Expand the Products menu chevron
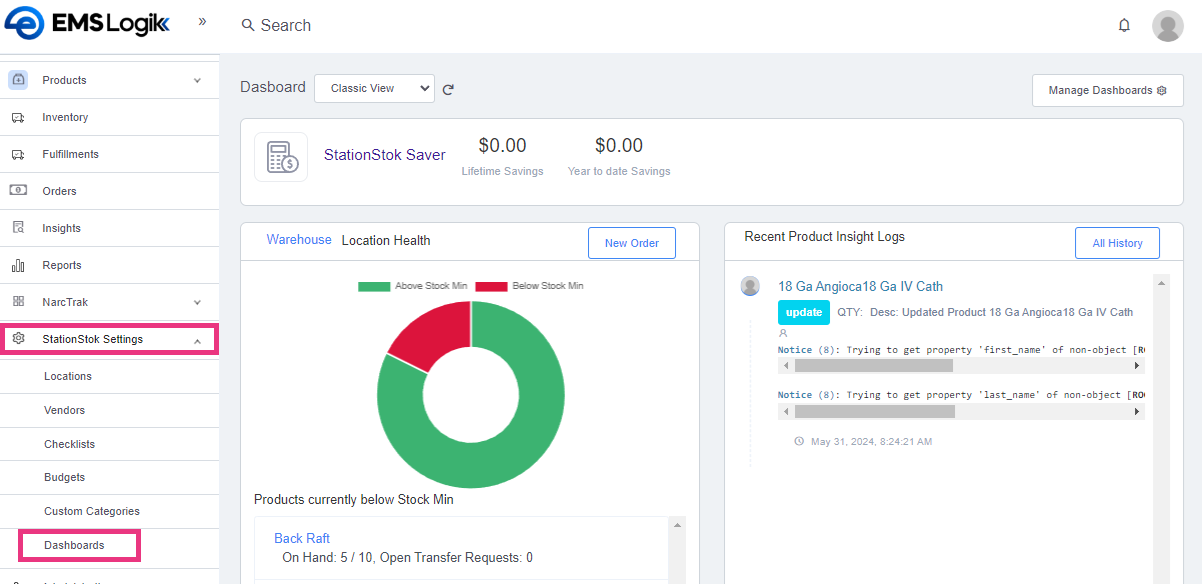The height and width of the screenshot is (584, 1202). tap(197, 80)
